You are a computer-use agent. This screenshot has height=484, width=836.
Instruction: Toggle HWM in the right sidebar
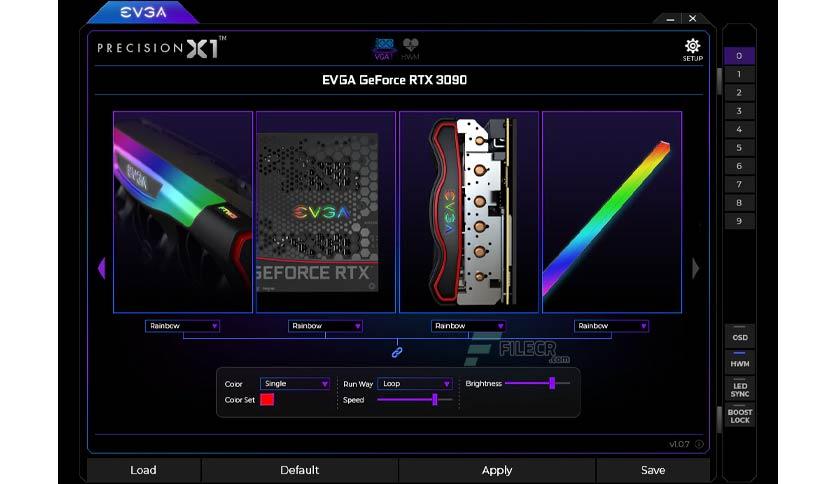[739, 361]
